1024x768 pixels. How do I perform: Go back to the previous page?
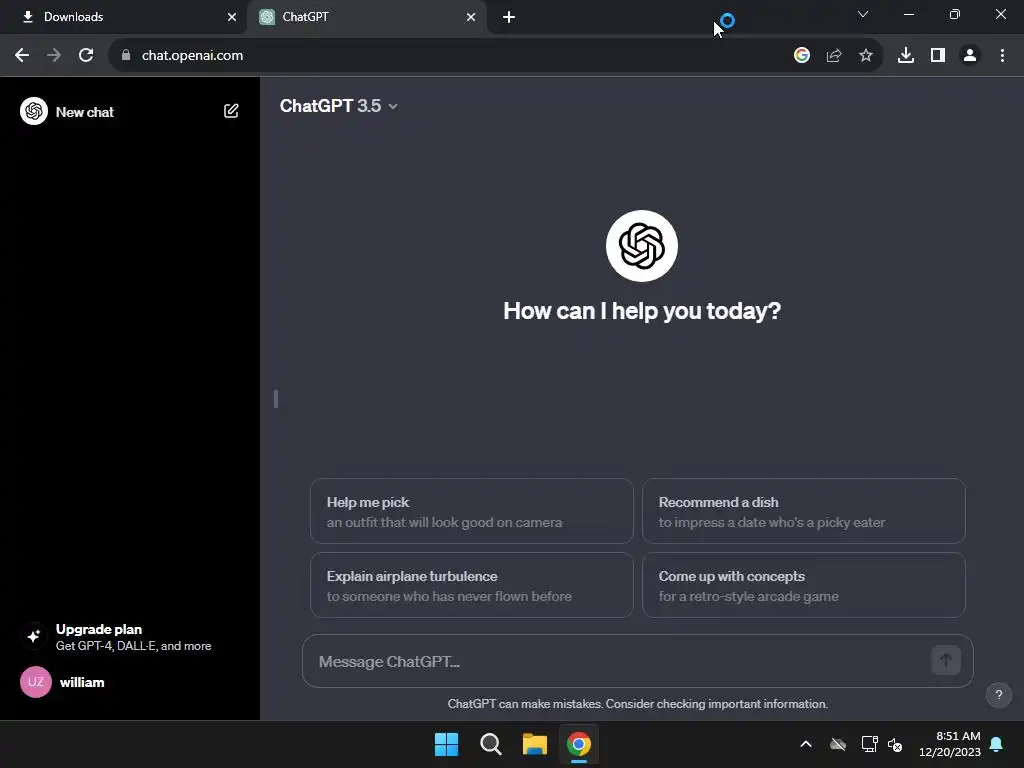point(22,55)
